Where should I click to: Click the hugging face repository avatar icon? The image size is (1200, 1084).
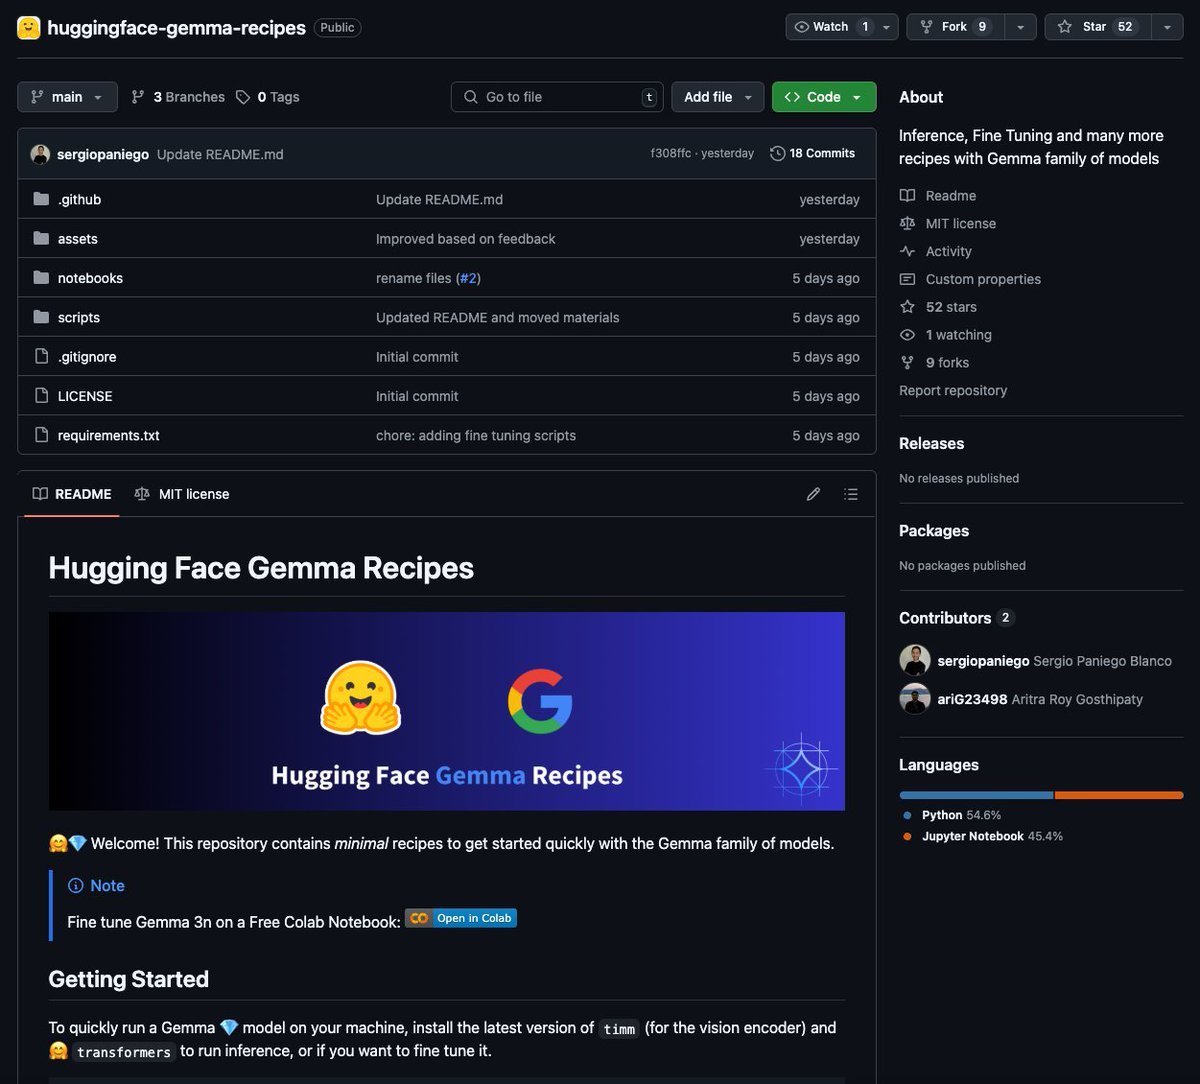29,27
